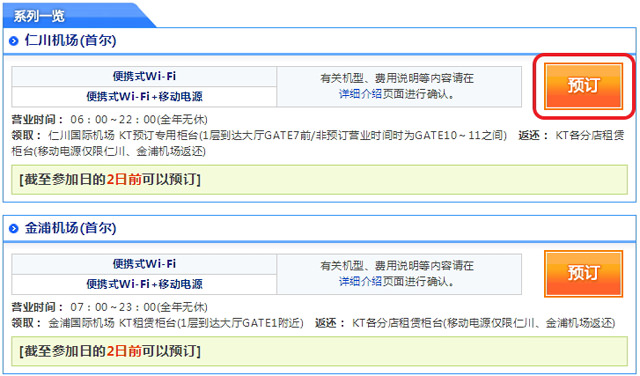The image size is (640, 376).
Task: Click 金浦国际机场 KT租赁柜台 pickup info
Action: pyautogui.click(x=158, y=323)
